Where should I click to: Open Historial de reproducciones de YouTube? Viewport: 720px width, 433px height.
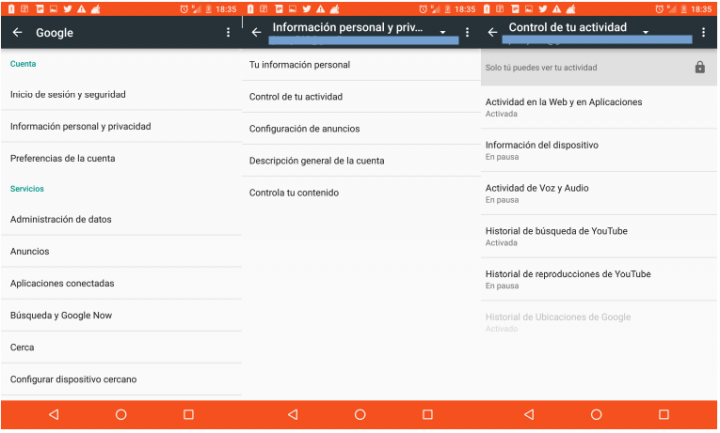599,280
